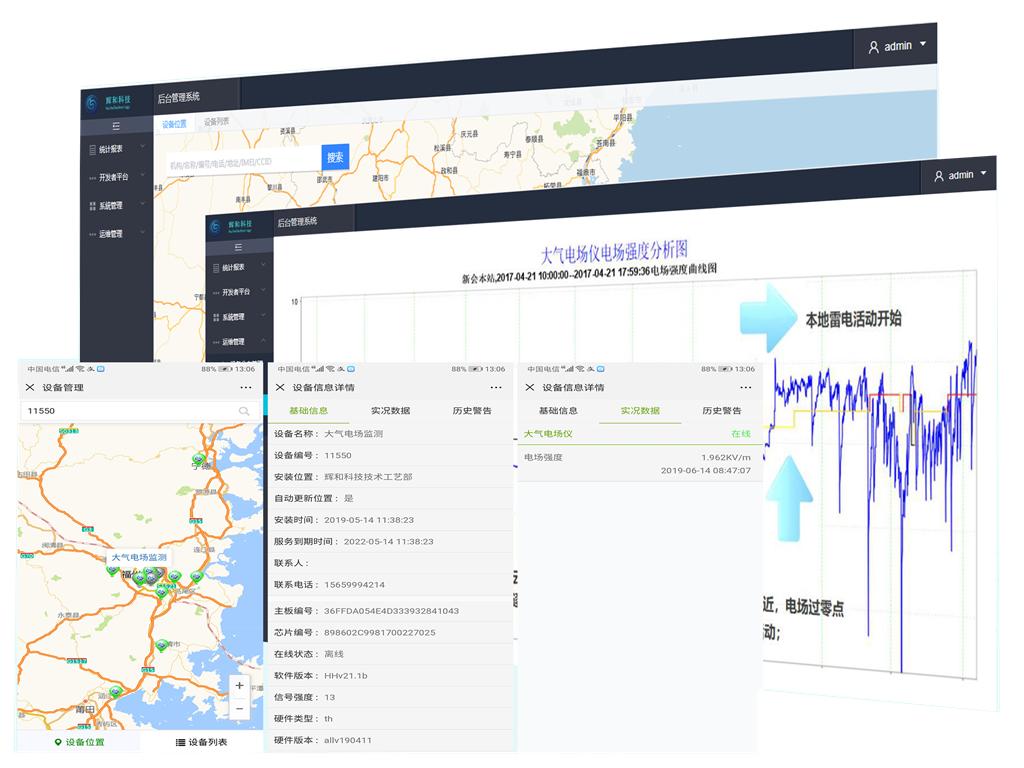The image size is (1024, 768).
Task: Switch to the 历史警告 tab
Action: [472, 411]
